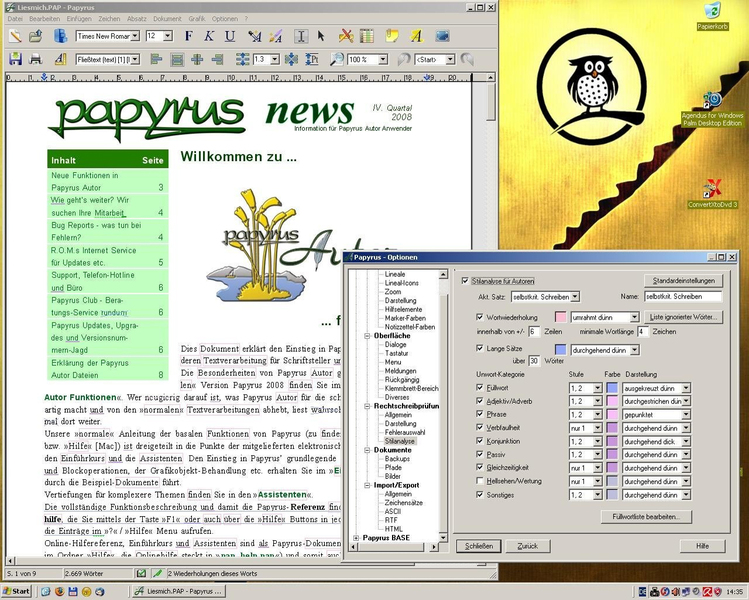Image resolution: width=749 pixels, height=600 pixels.
Task: Click the magnifying glass zoom icon
Action: tap(337, 59)
